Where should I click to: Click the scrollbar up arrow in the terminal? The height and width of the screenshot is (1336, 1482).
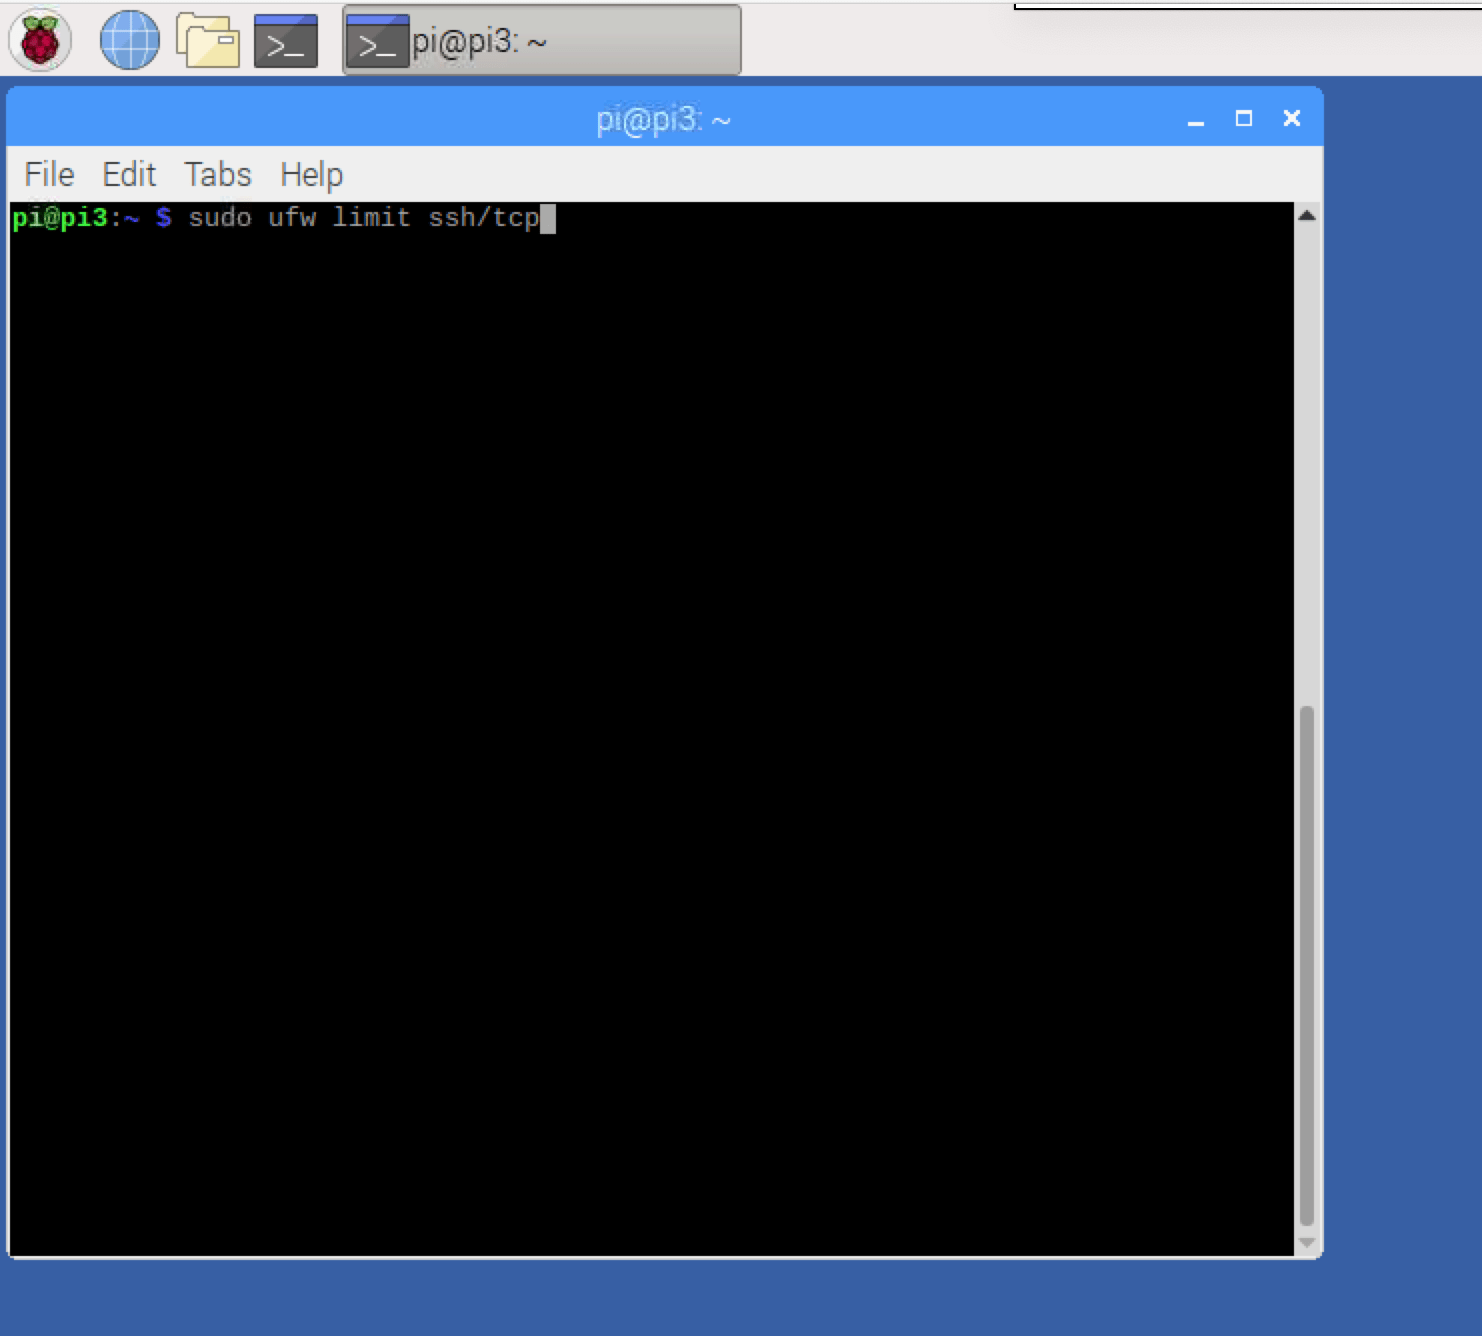[x=1306, y=213]
